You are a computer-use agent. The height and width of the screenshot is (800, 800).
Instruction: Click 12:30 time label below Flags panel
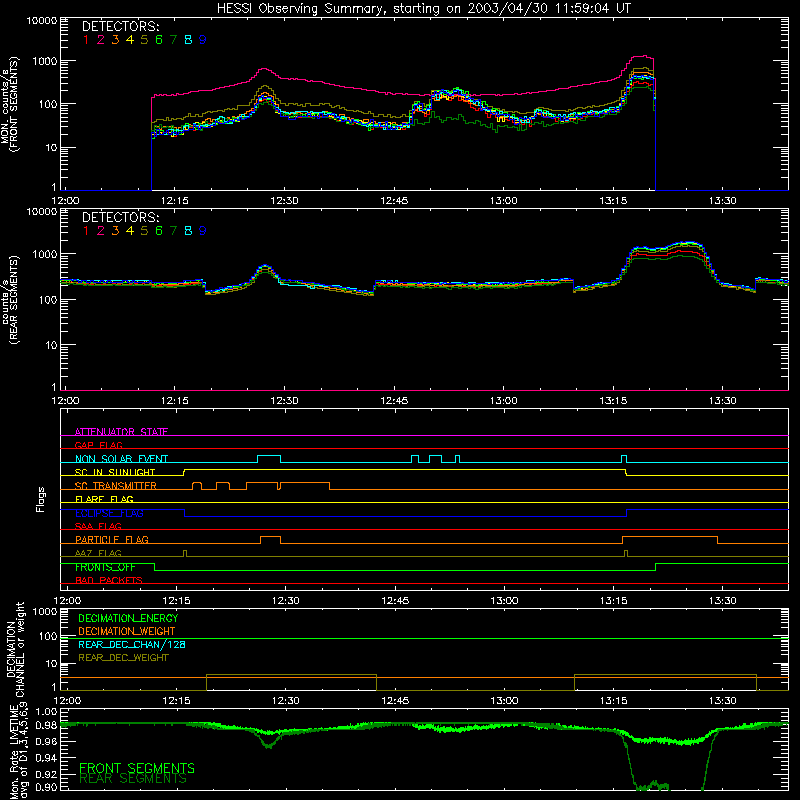(285, 601)
